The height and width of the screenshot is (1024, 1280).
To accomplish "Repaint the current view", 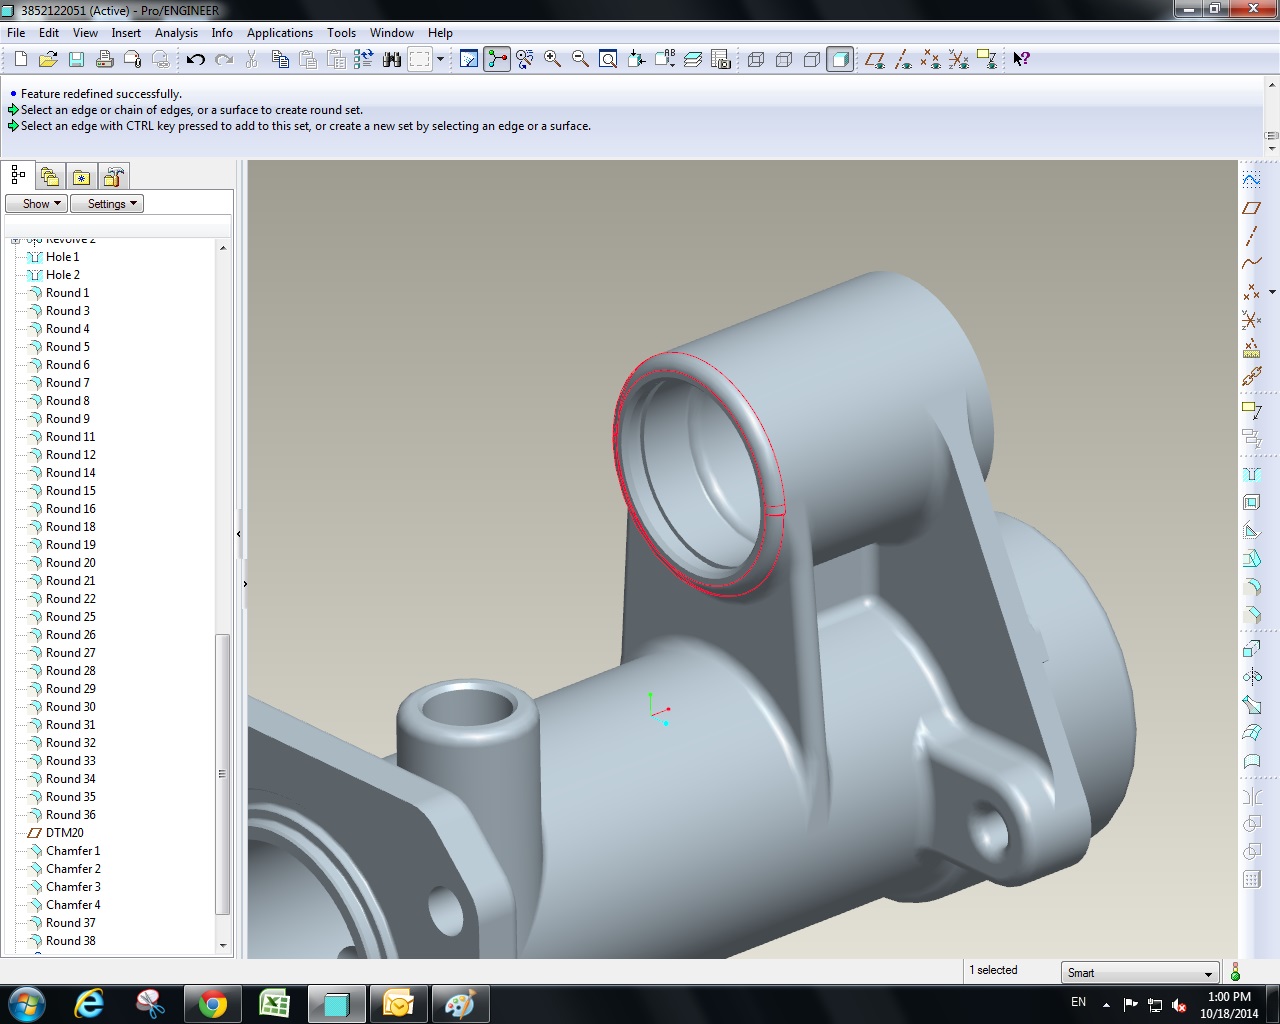I will [x=469, y=59].
